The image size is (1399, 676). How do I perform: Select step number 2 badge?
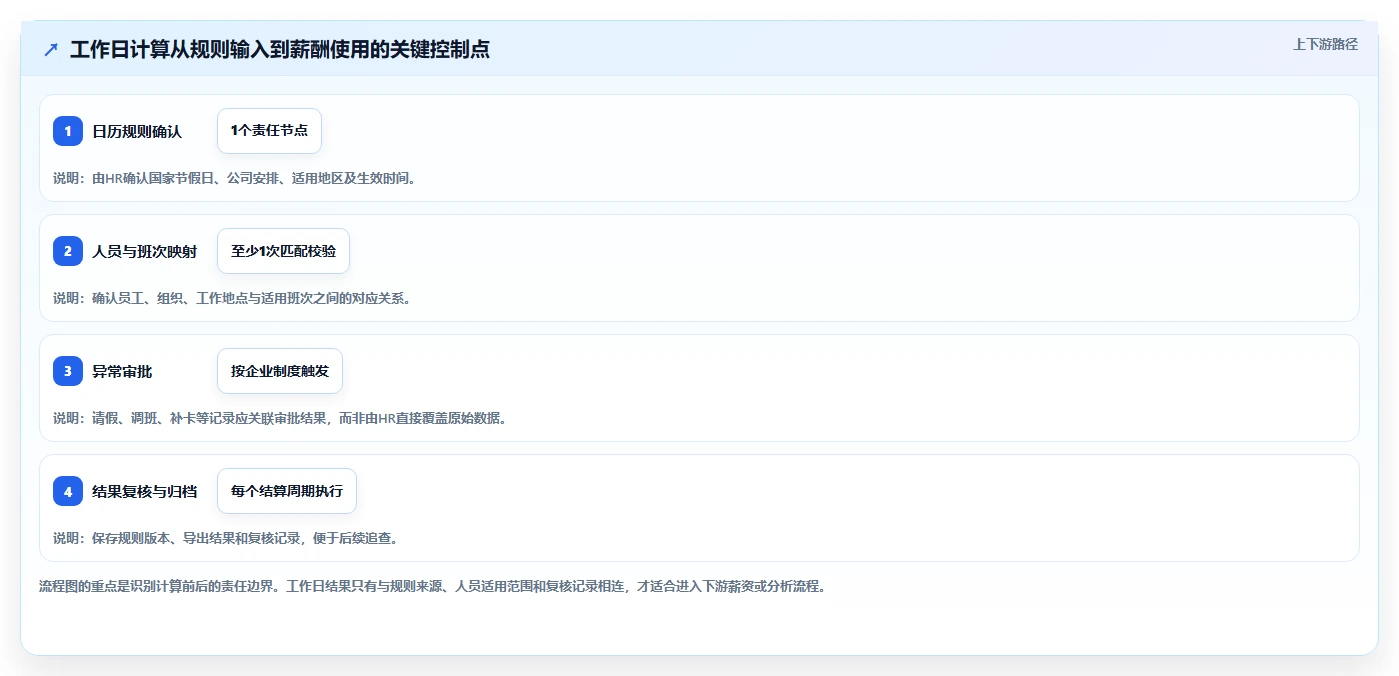[68, 251]
